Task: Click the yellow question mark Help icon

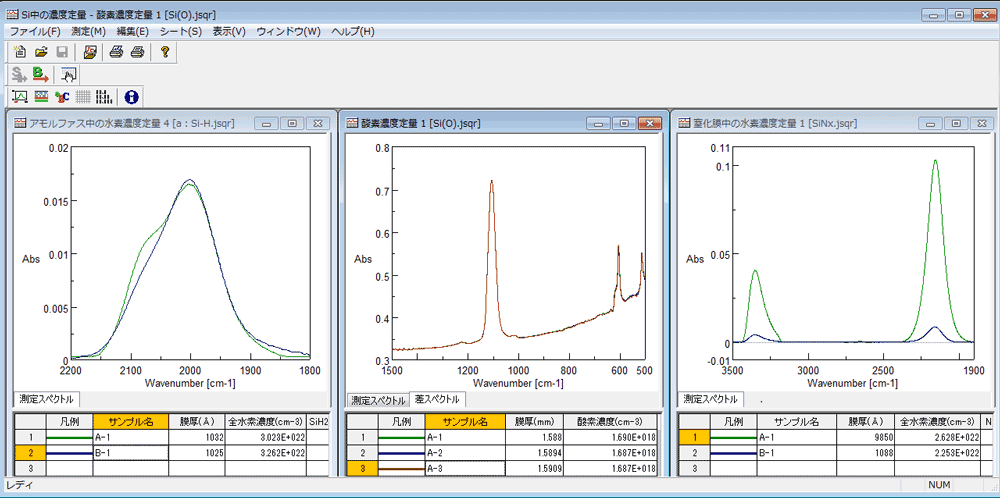Action: [x=166, y=52]
